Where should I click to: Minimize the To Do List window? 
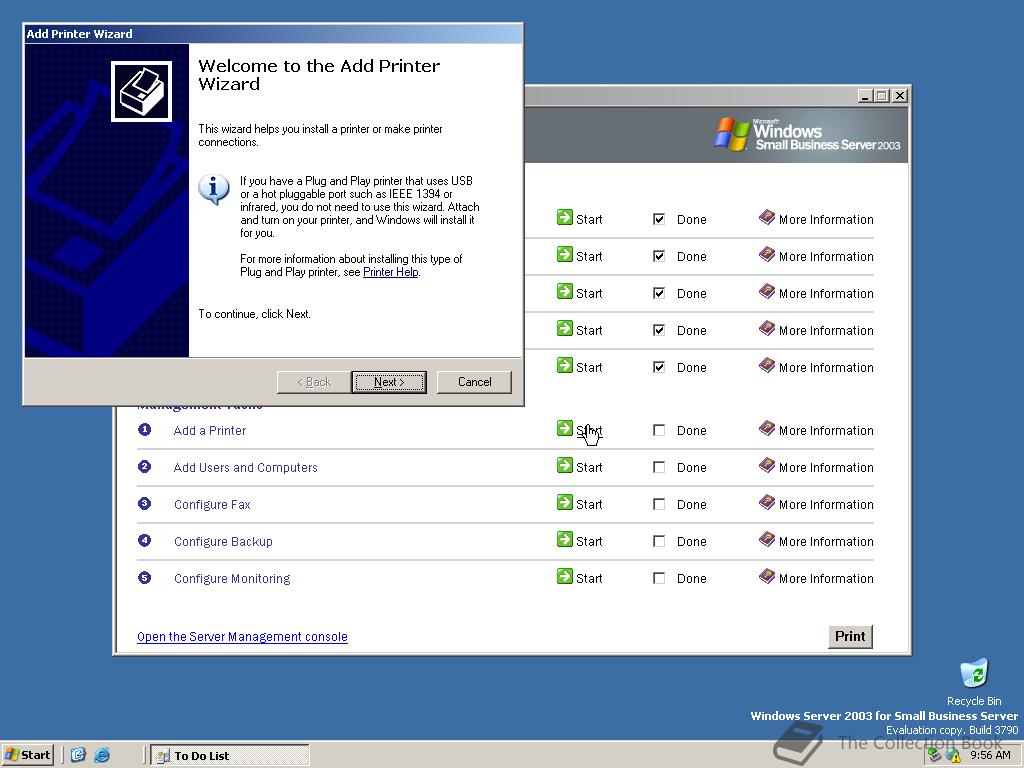pos(865,96)
